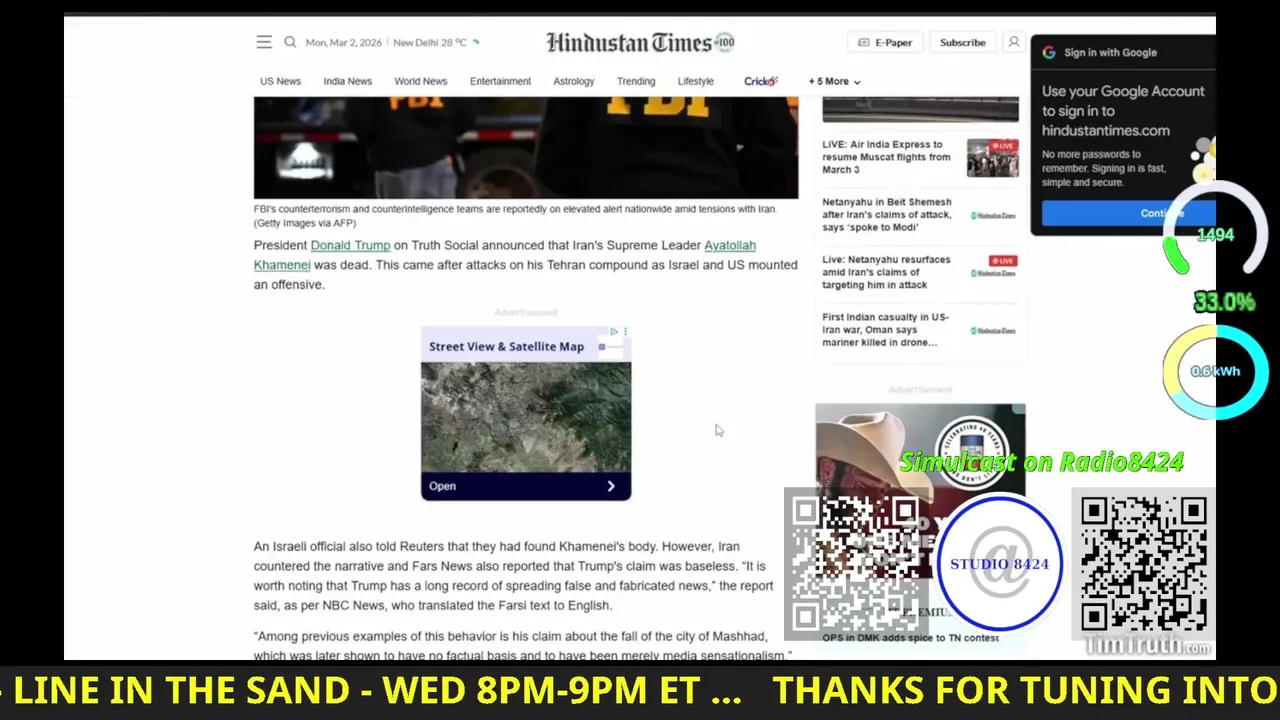Click the Google logo in sign-in popup
The image size is (1280, 720).
(1049, 52)
